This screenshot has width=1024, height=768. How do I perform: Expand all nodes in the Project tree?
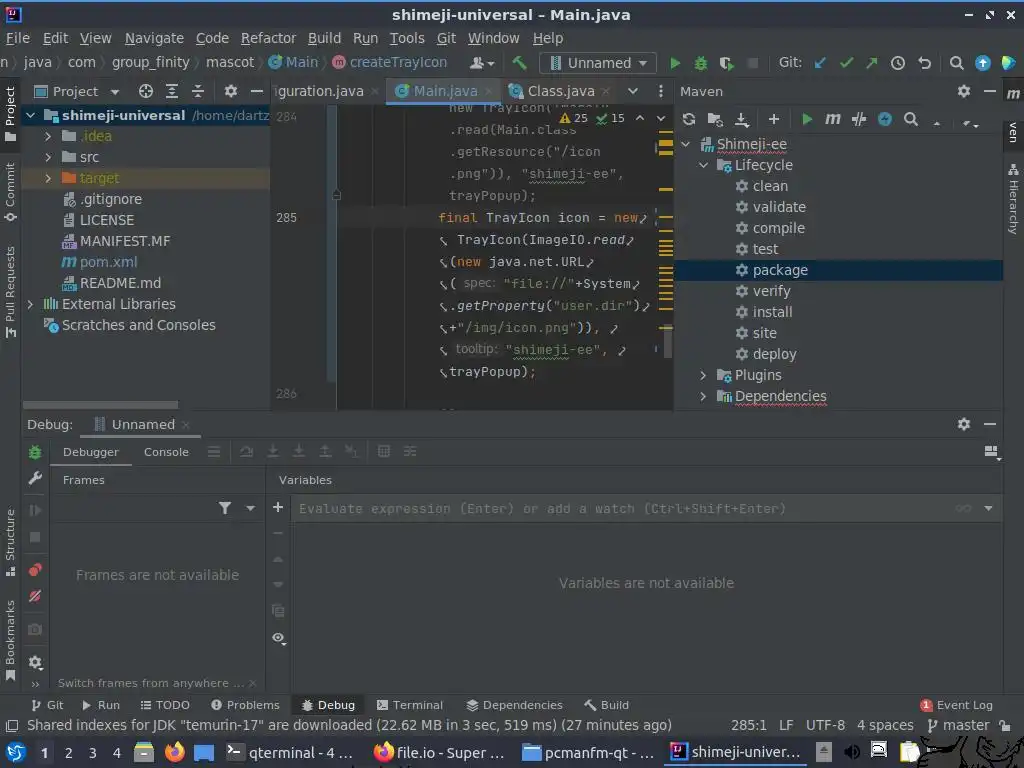(172, 91)
